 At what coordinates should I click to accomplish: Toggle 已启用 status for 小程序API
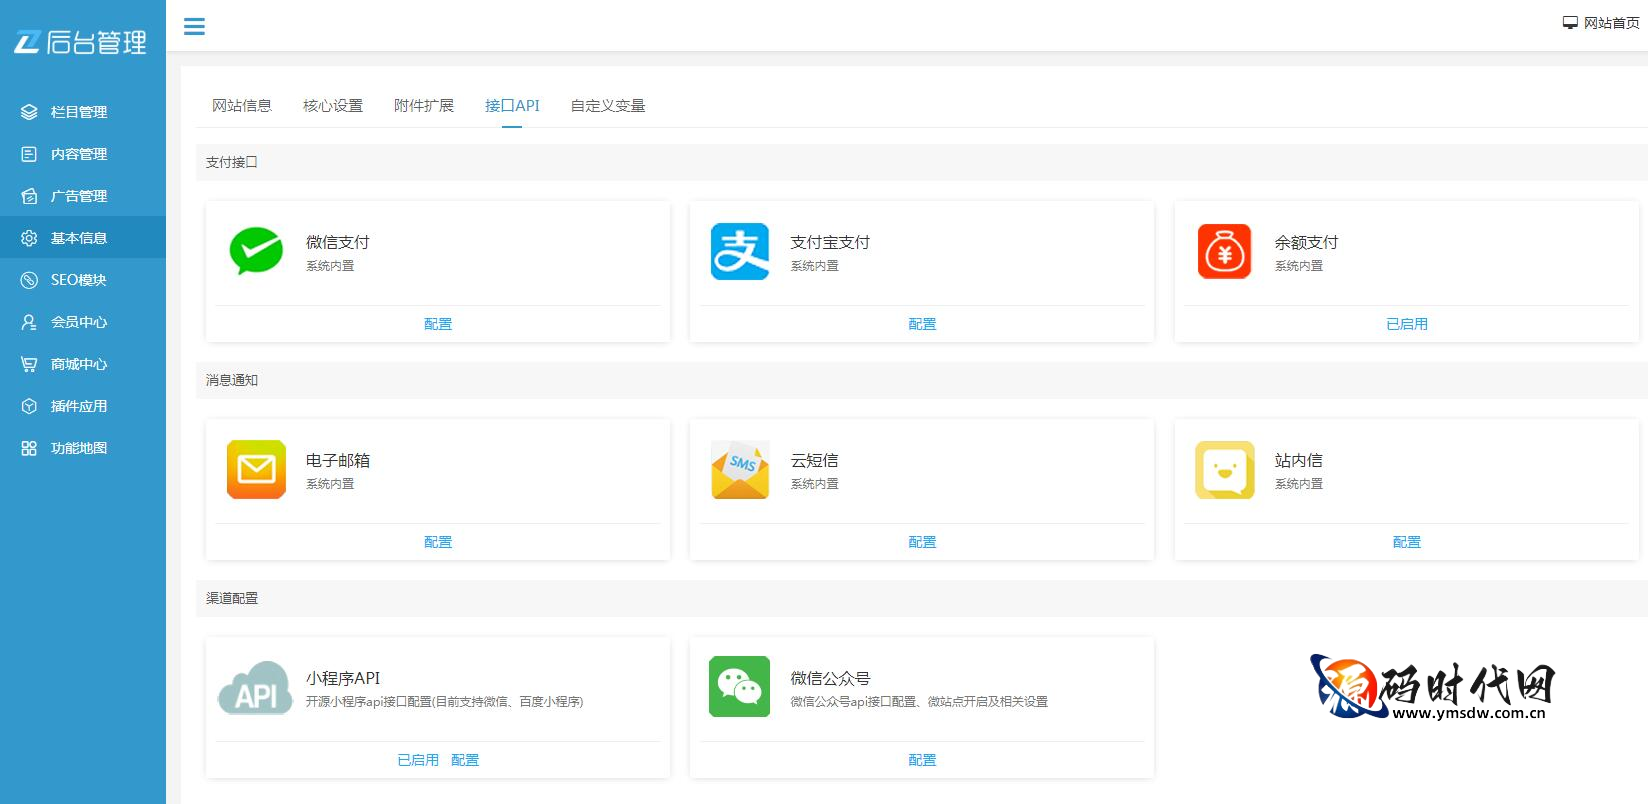(x=418, y=760)
